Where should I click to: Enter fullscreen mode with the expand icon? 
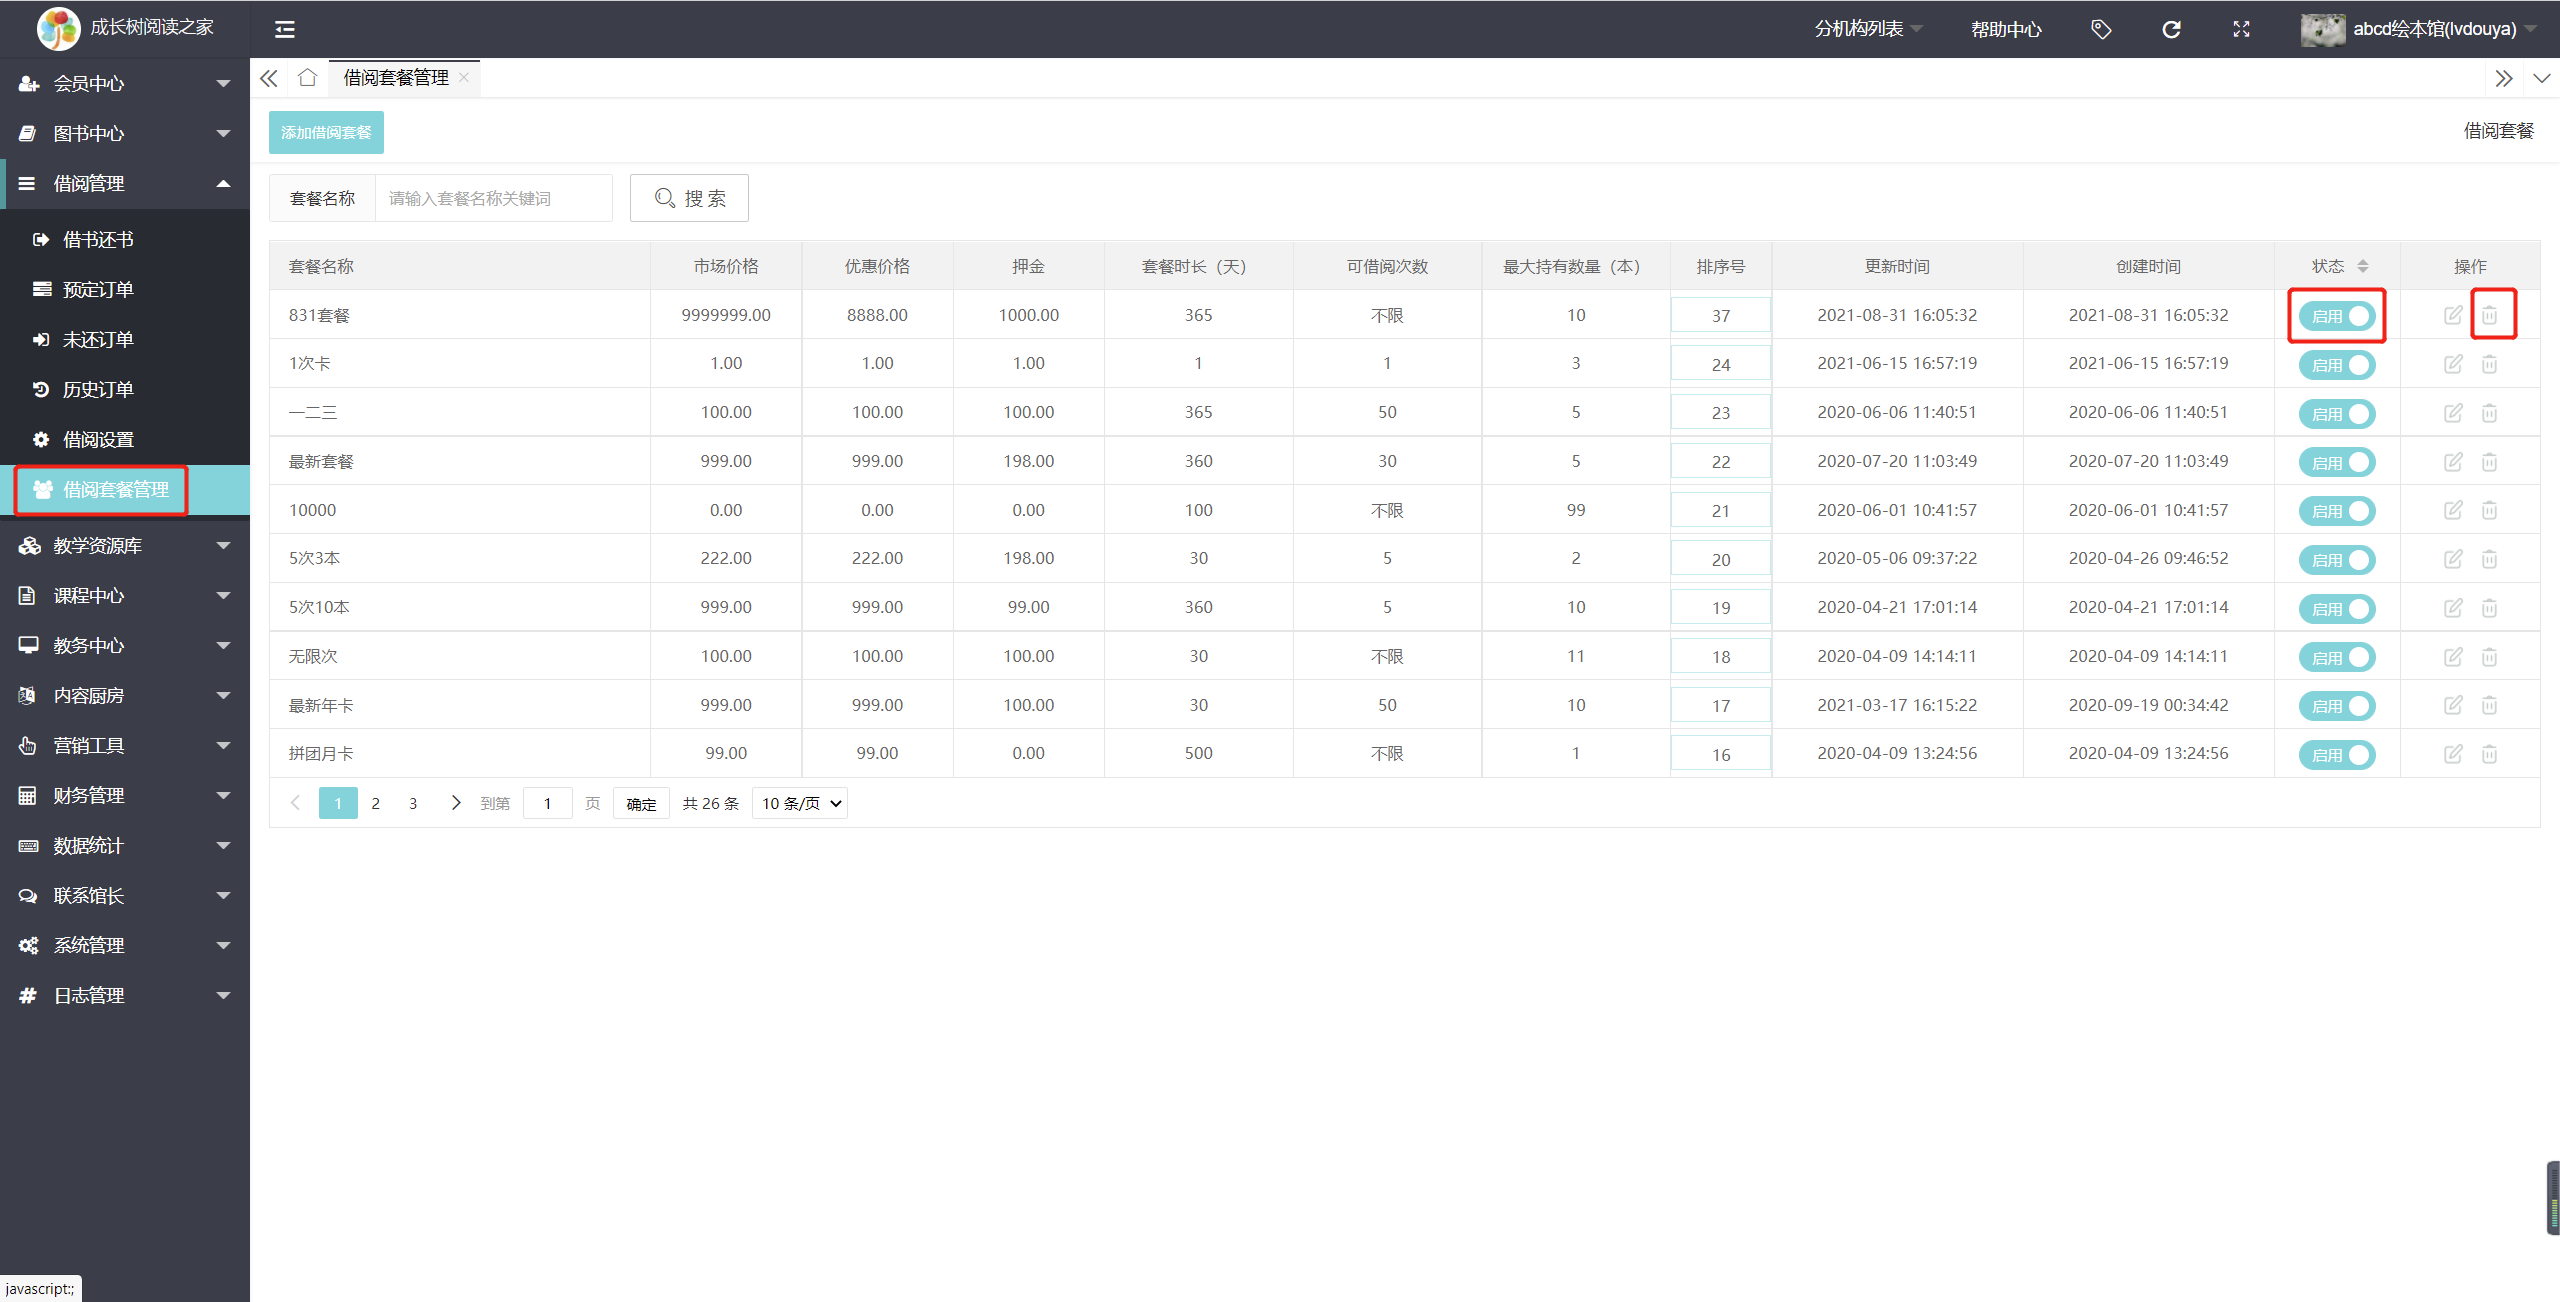(x=2241, y=29)
